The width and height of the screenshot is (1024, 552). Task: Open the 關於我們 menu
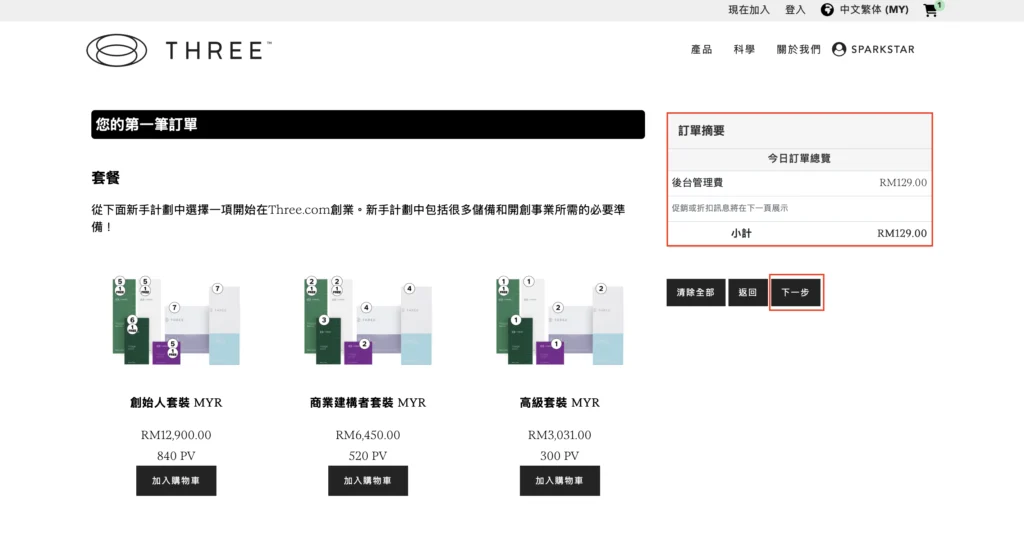tap(798, 50)
